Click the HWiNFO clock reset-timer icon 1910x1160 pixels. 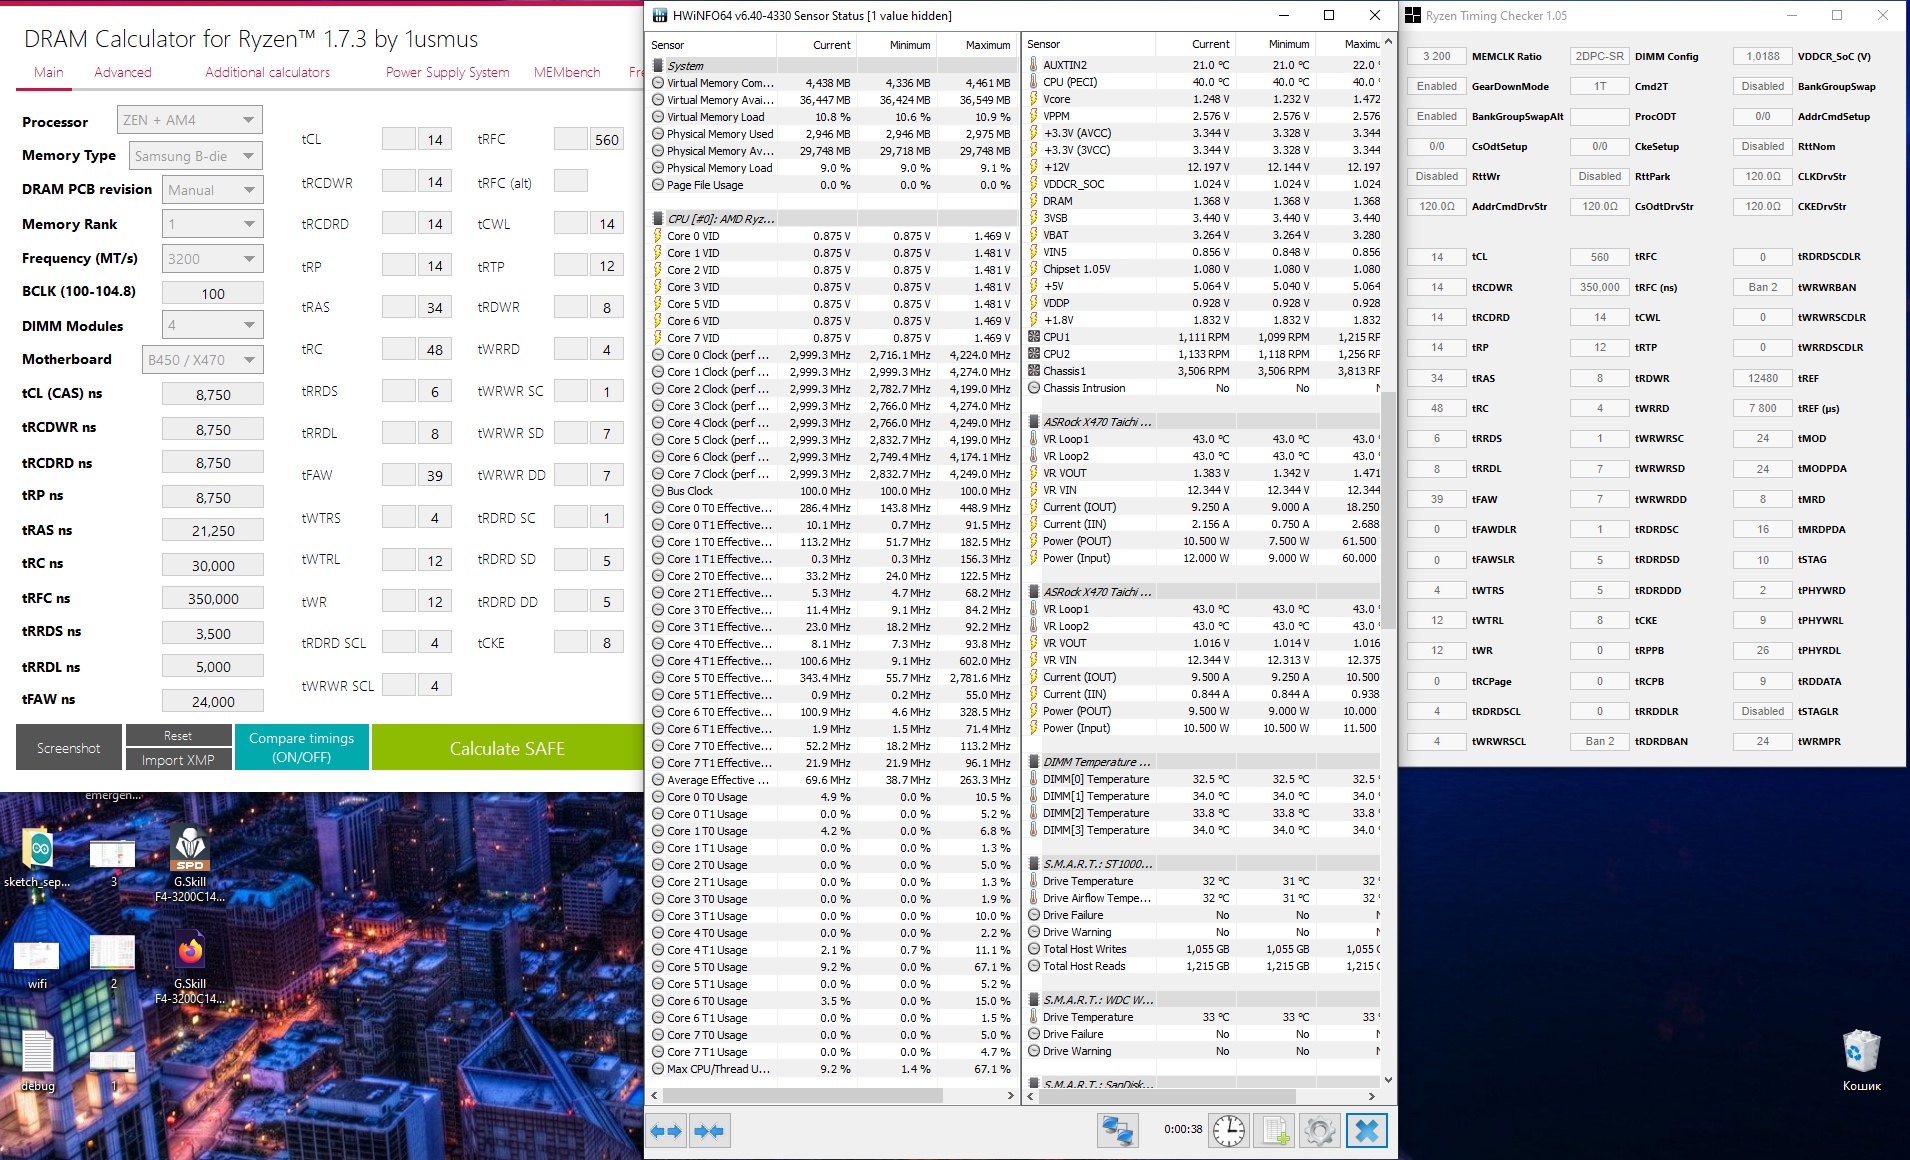(x=1229, y=1131)
